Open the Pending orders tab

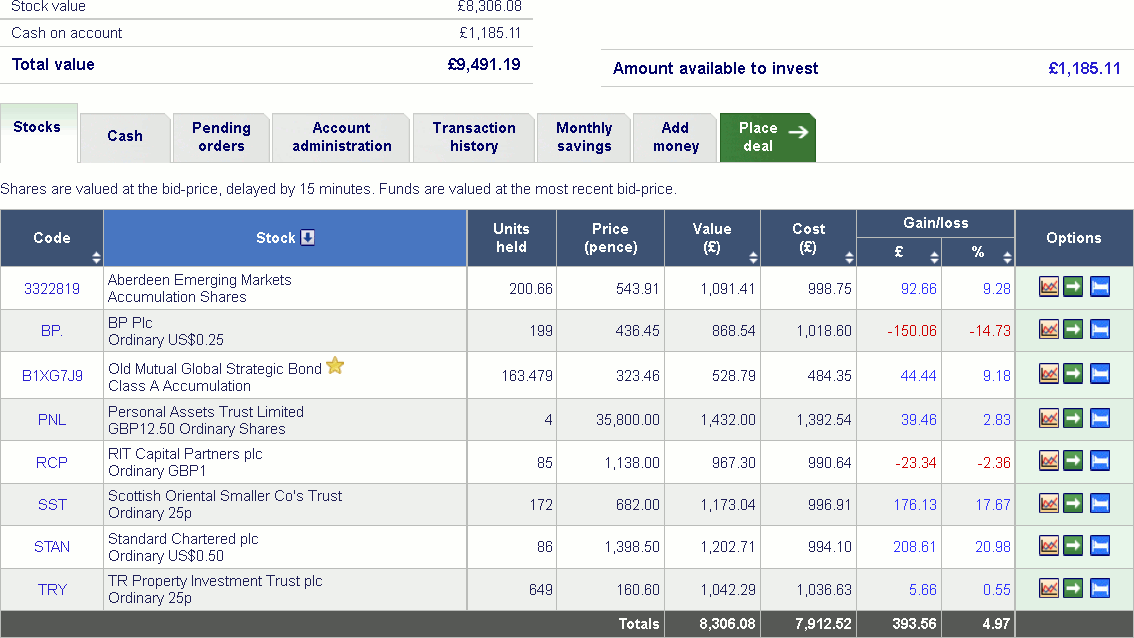(x=221, y=137)
